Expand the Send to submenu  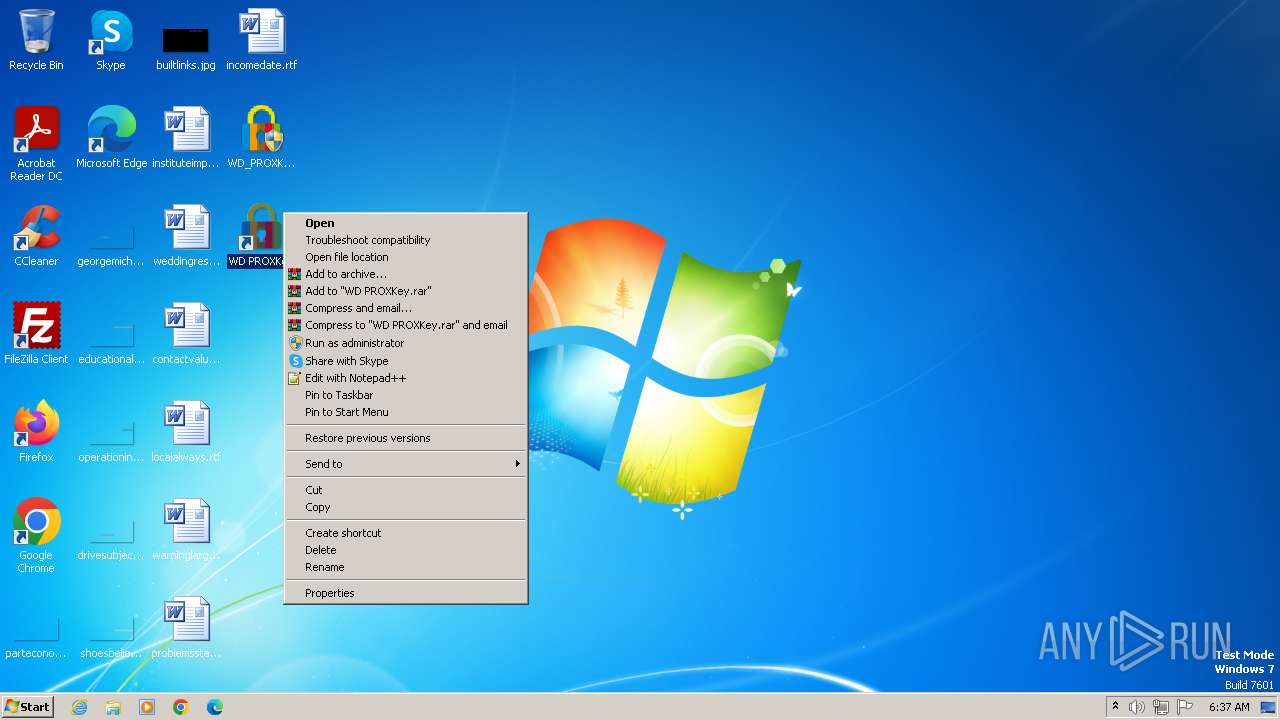[405, 464]
